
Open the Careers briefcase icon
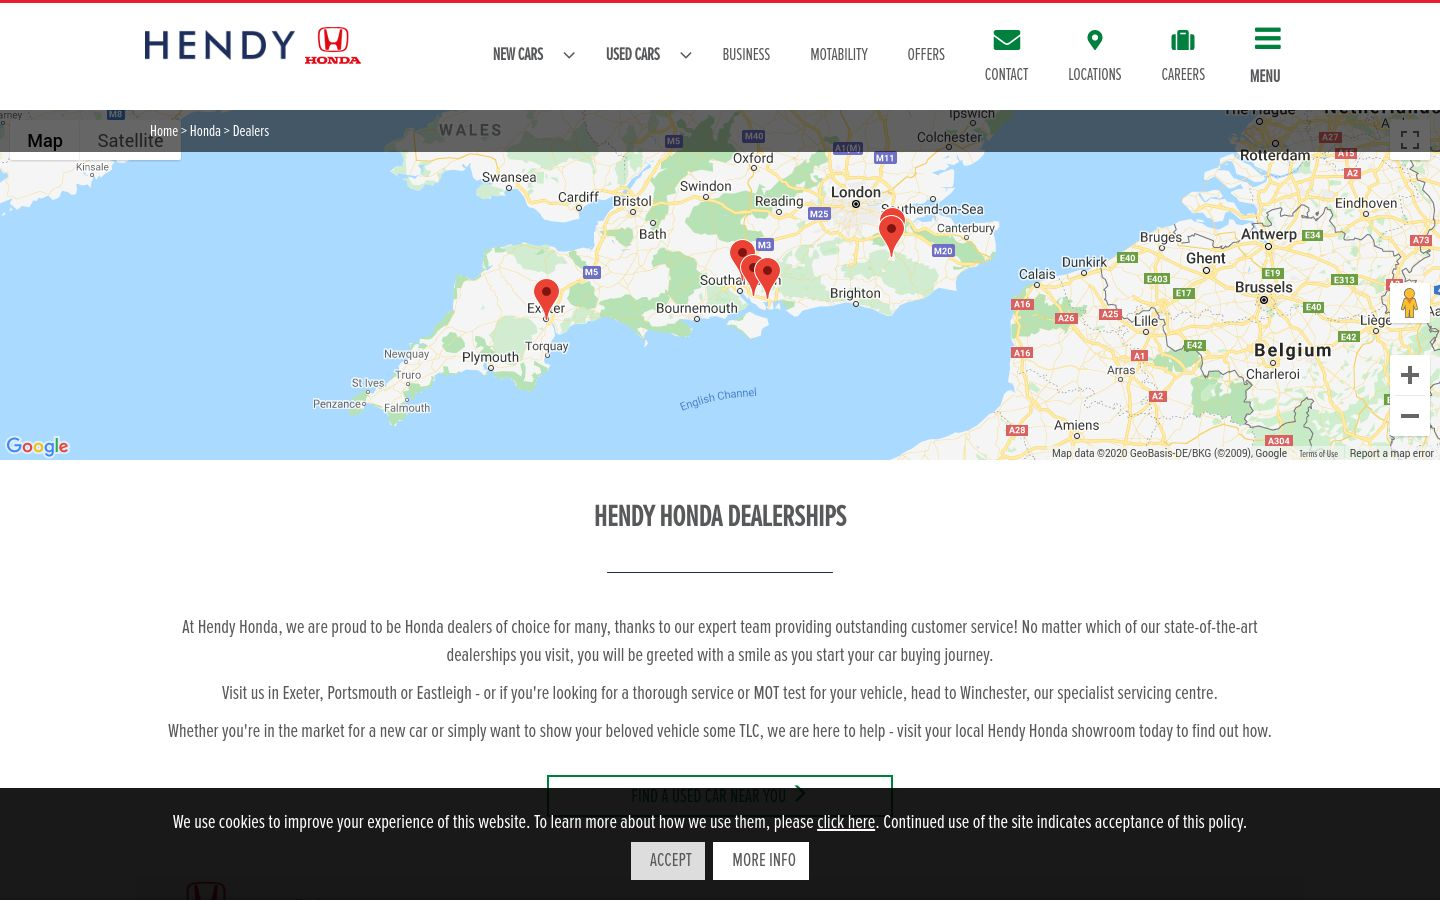[x=1183, y=40]
